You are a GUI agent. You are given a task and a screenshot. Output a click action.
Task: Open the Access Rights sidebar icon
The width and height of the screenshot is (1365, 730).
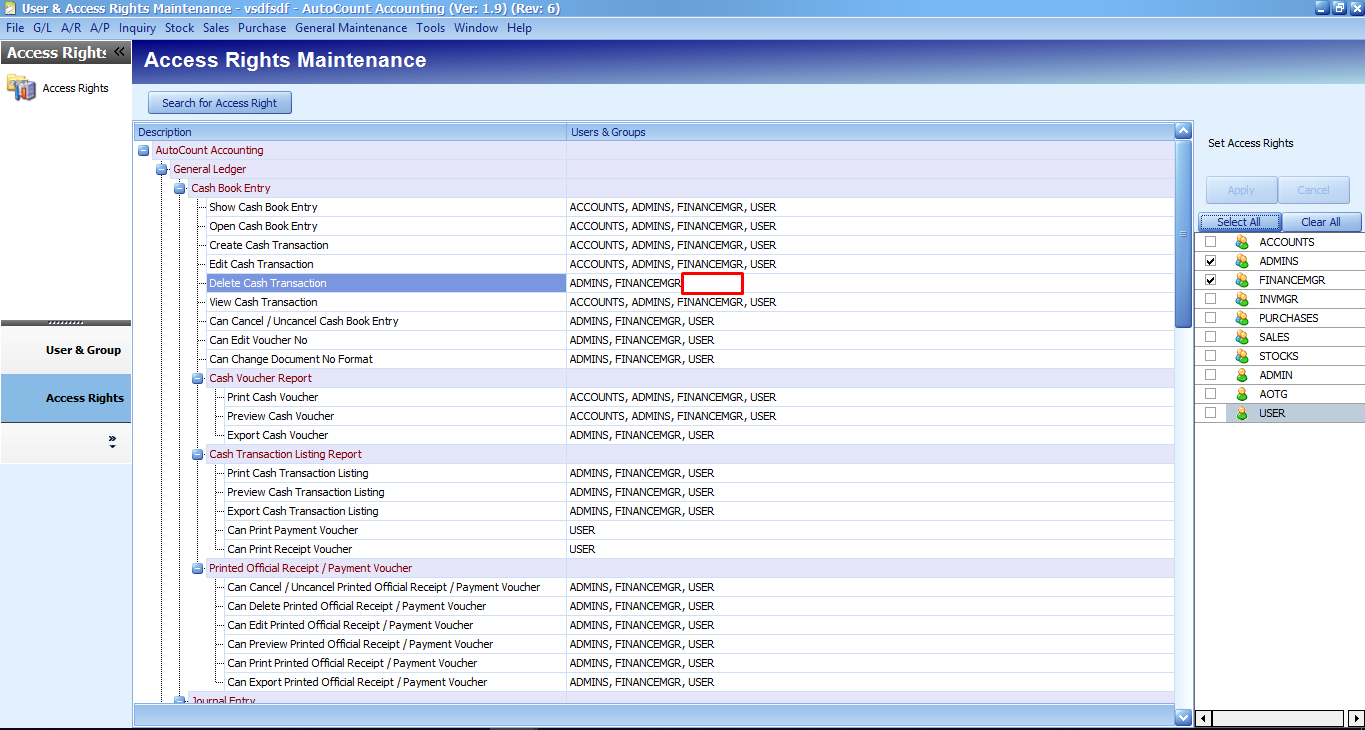22,88
